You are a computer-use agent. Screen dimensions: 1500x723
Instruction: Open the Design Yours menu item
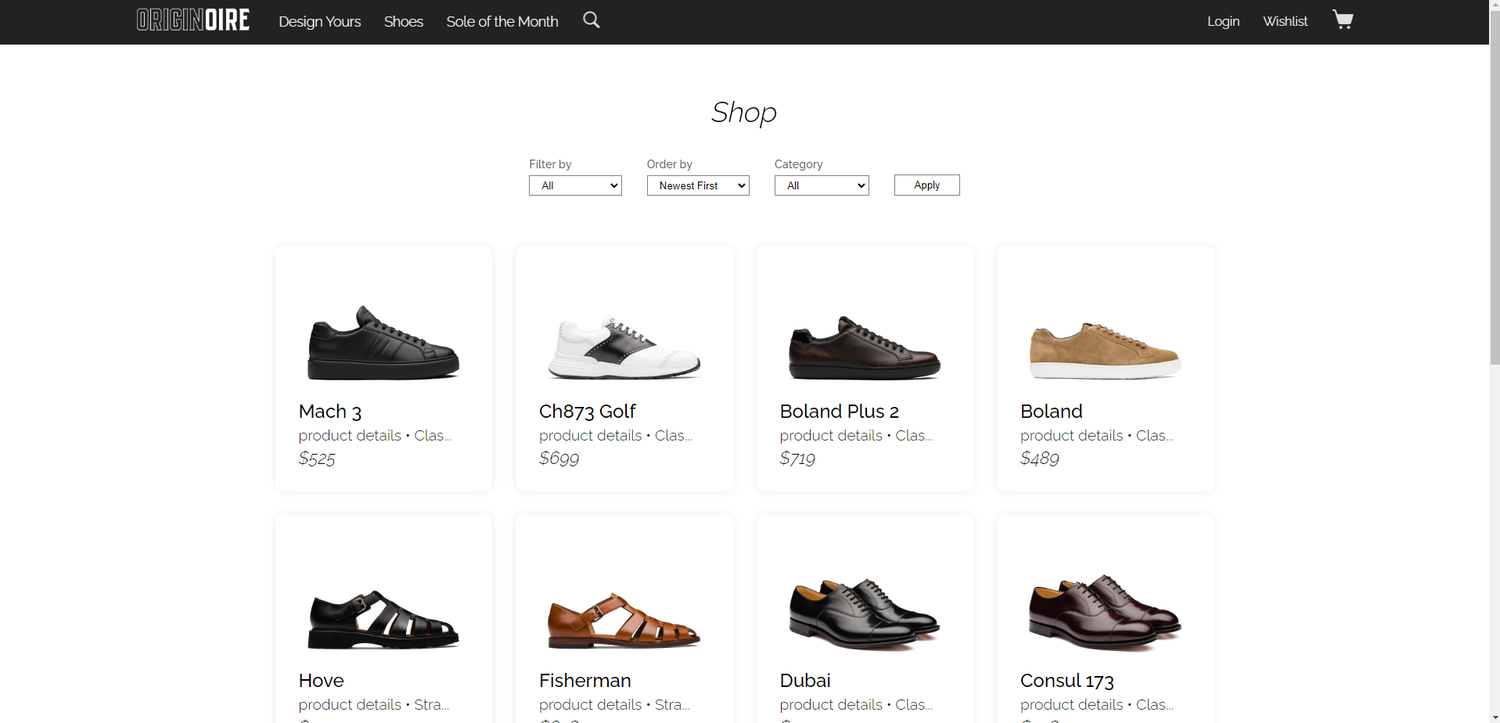[x=320, y=21]
